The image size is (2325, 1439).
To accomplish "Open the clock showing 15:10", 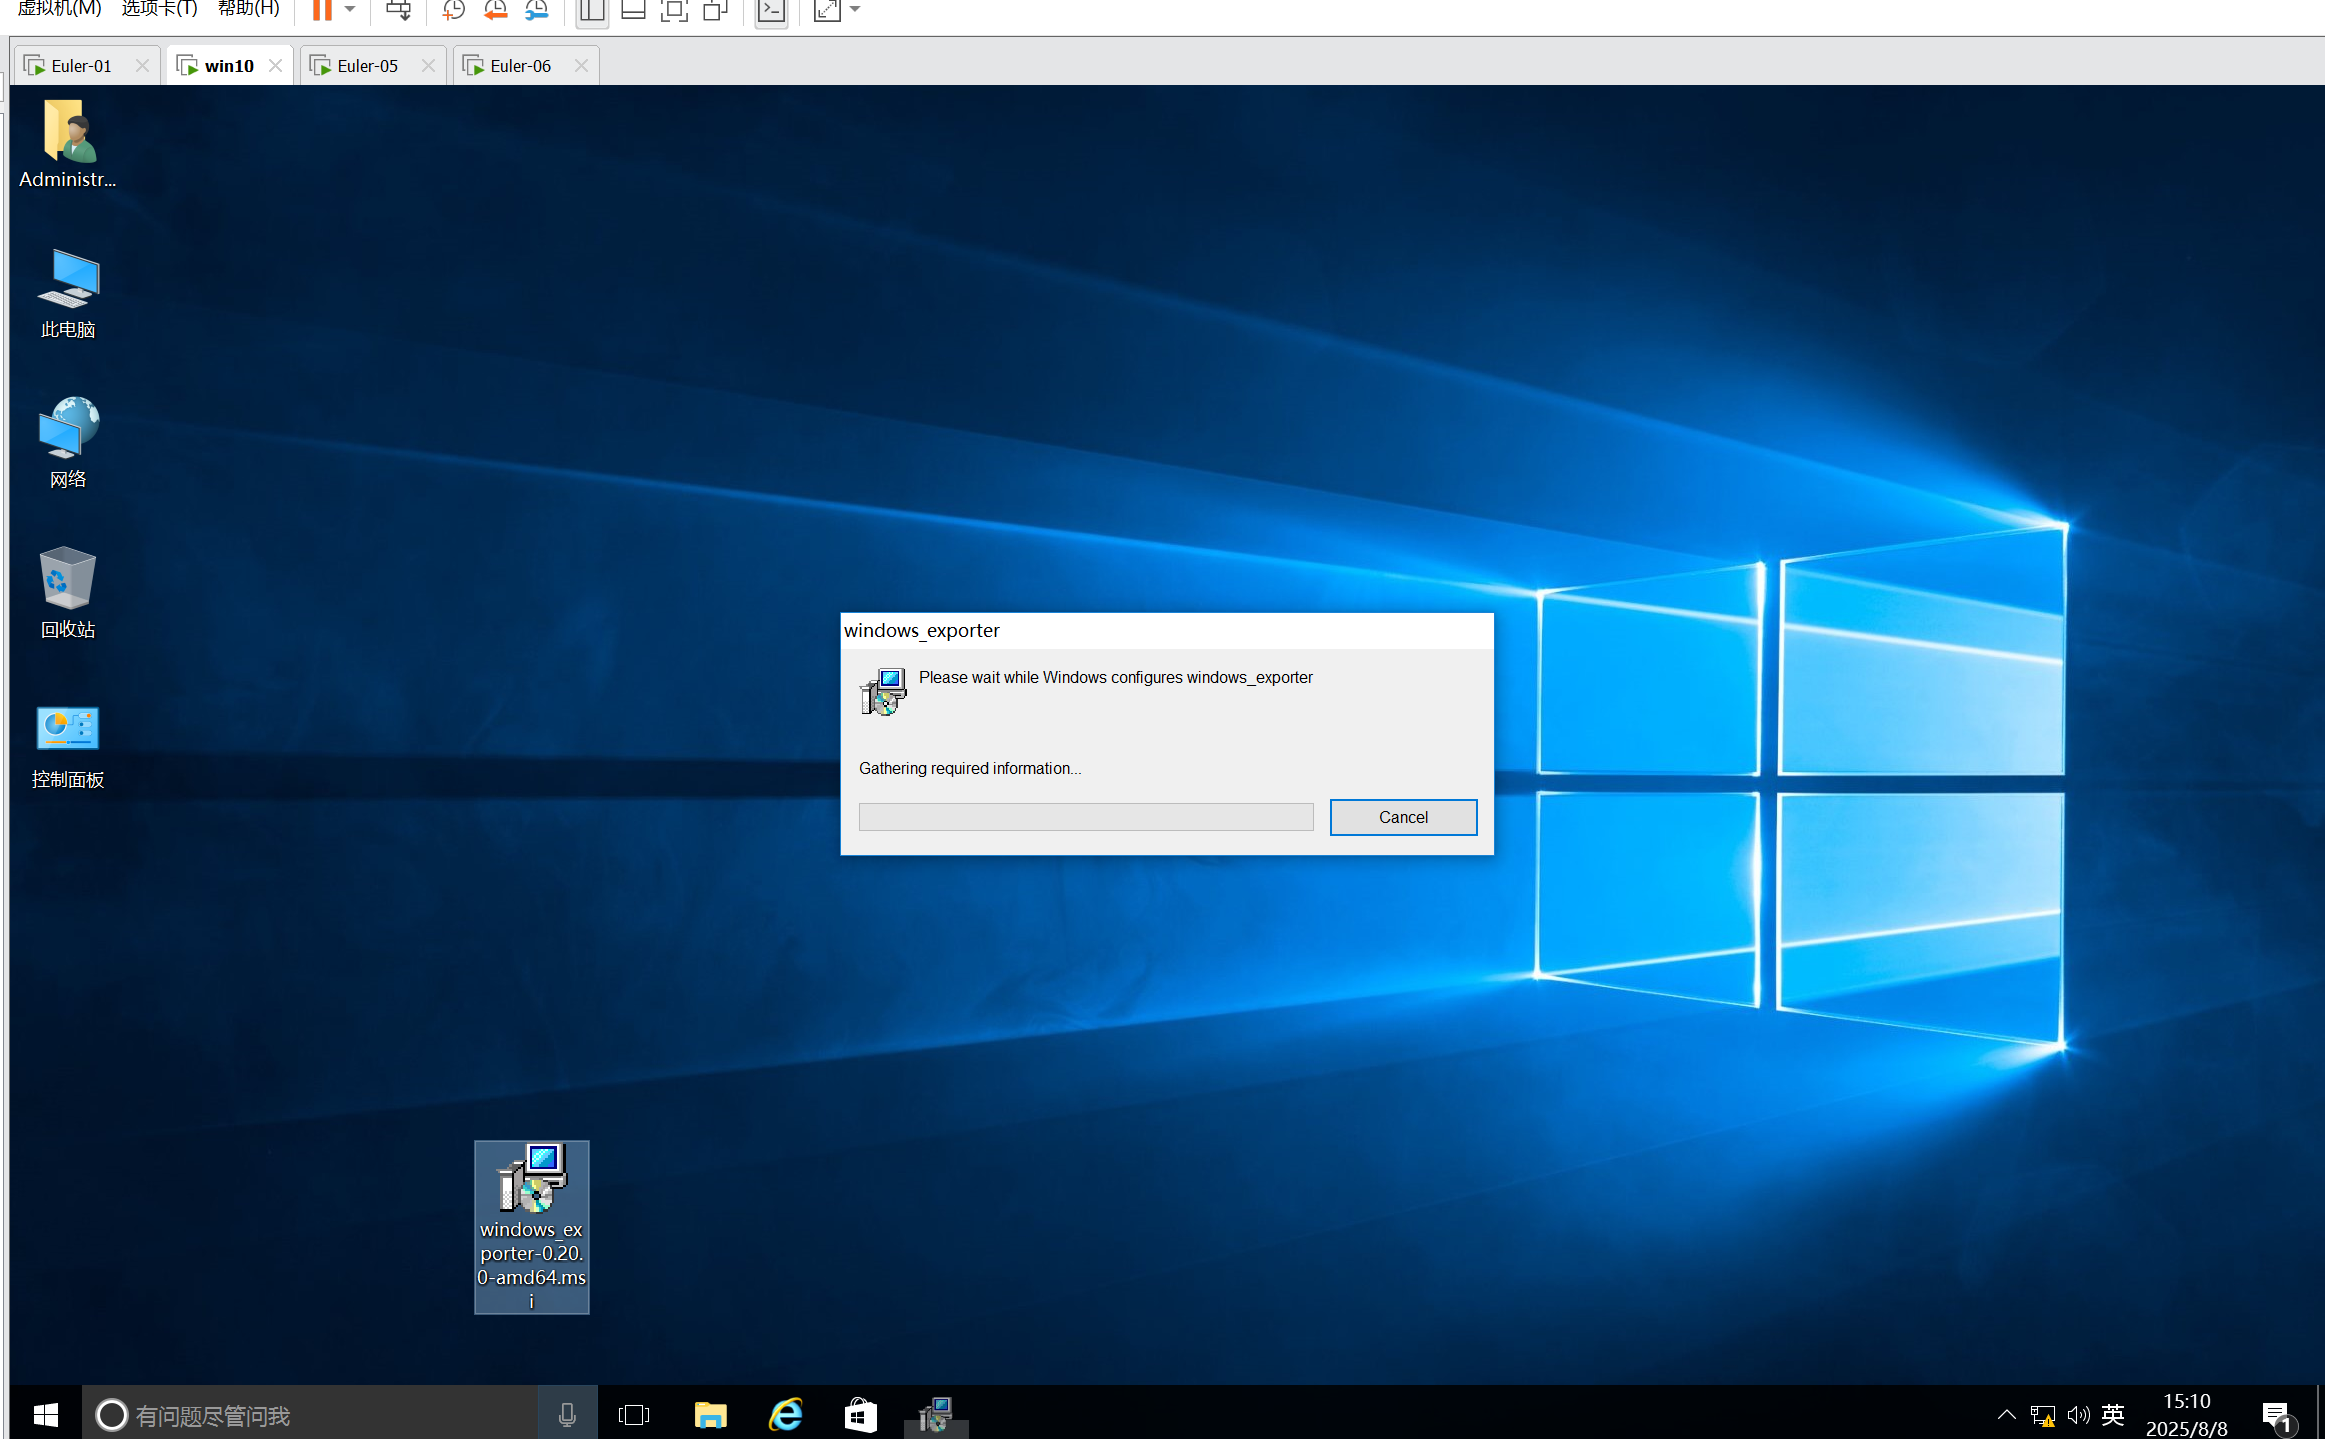I will pos(2187,1415).
